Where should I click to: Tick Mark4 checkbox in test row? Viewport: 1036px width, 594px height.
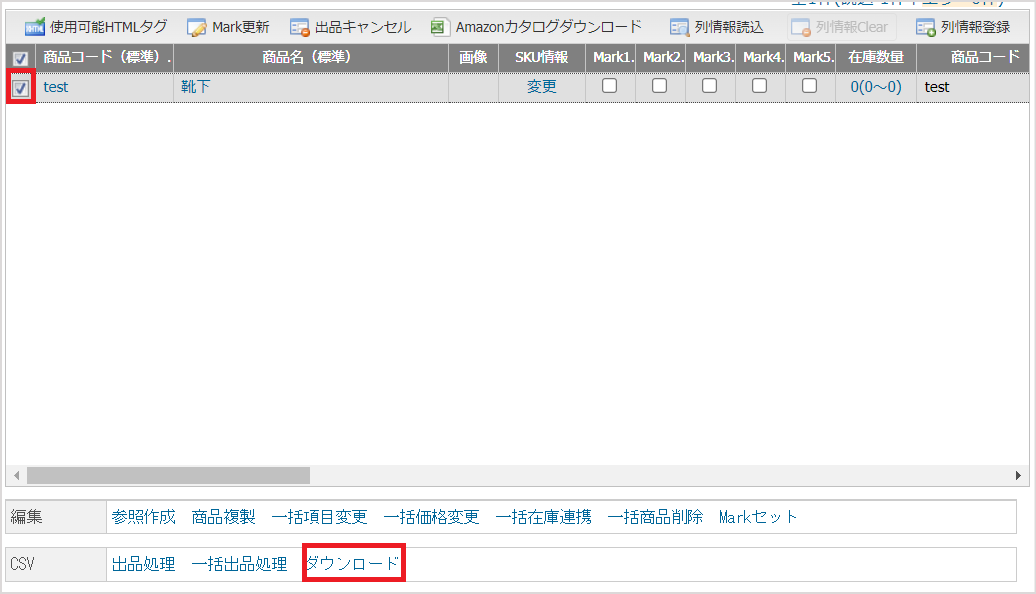pos(760,86)
